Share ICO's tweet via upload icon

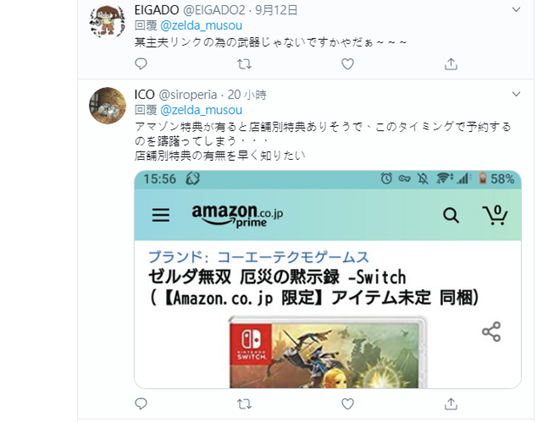tap(451, 404)
